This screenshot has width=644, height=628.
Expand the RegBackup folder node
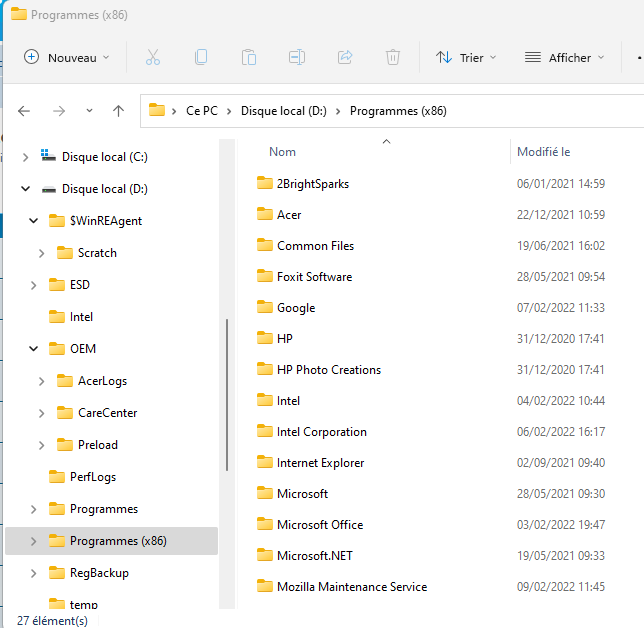pyautogui.click(x=34, y=573)
